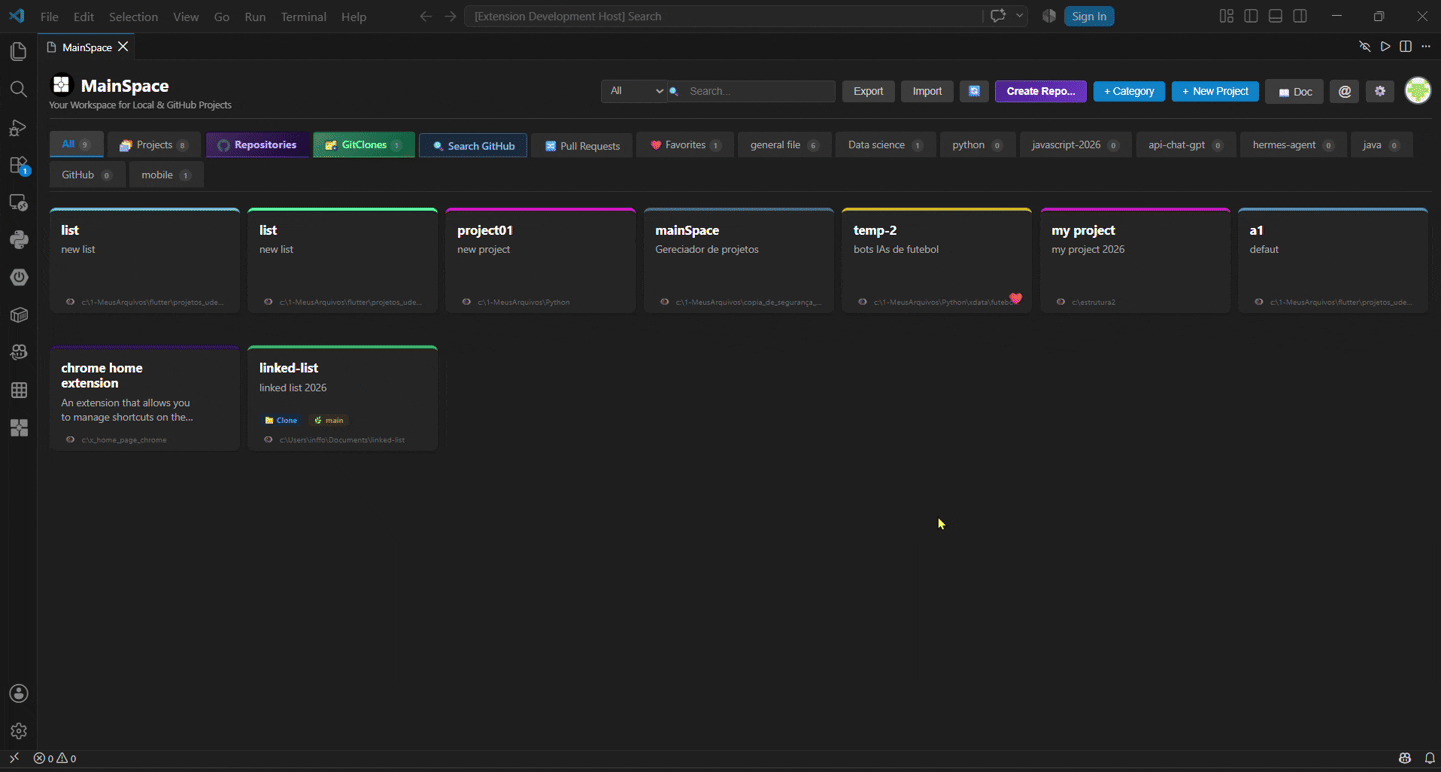The height and width of the screenshot is (772, 1441).
Task: Click the eye icon on a1 card
Action: [x=1258, y=301]
